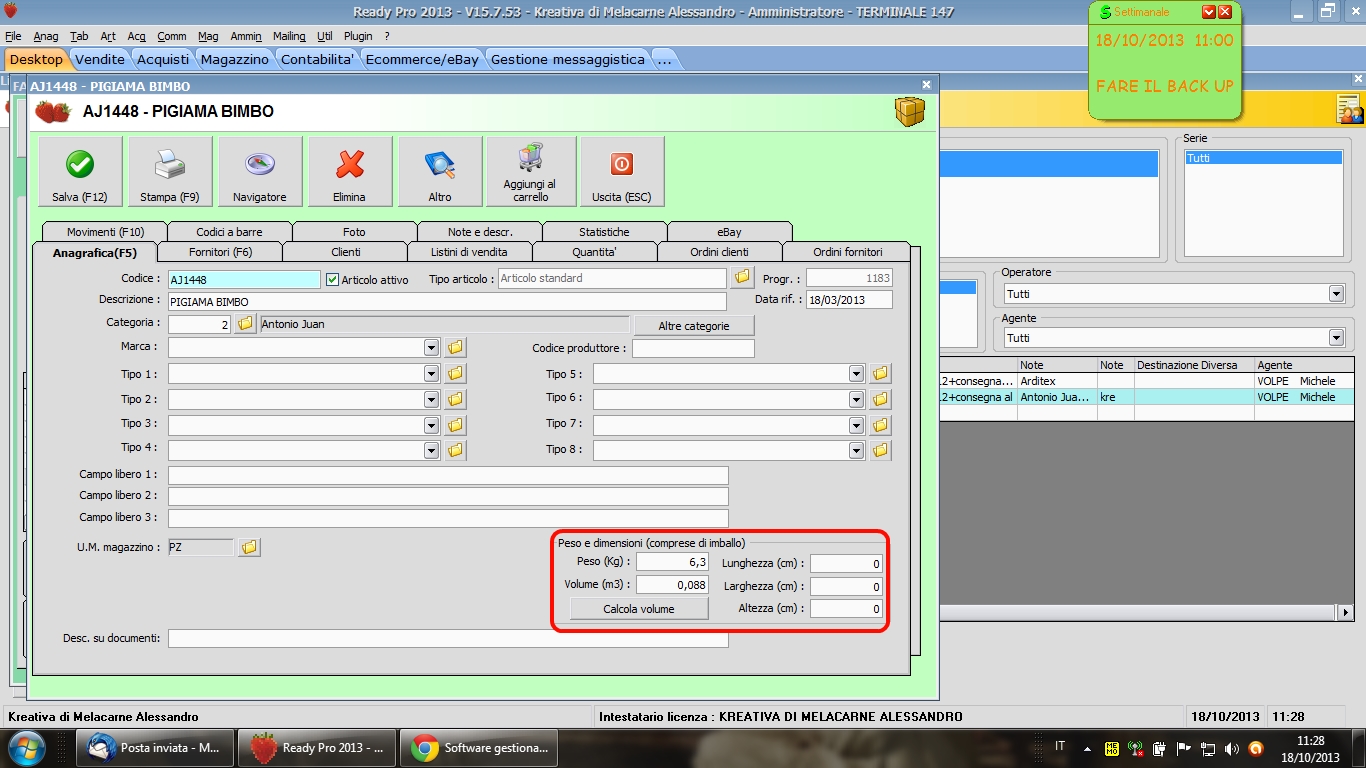Open the Action Center flag tray icon
The image size is (1366, 768).
coord(1184,748)
